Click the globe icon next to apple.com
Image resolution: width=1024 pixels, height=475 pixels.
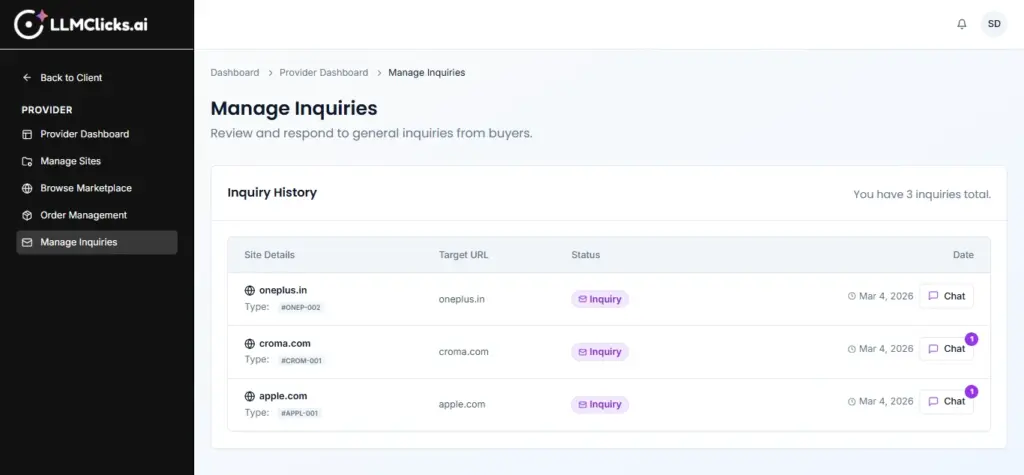point(250,396)
